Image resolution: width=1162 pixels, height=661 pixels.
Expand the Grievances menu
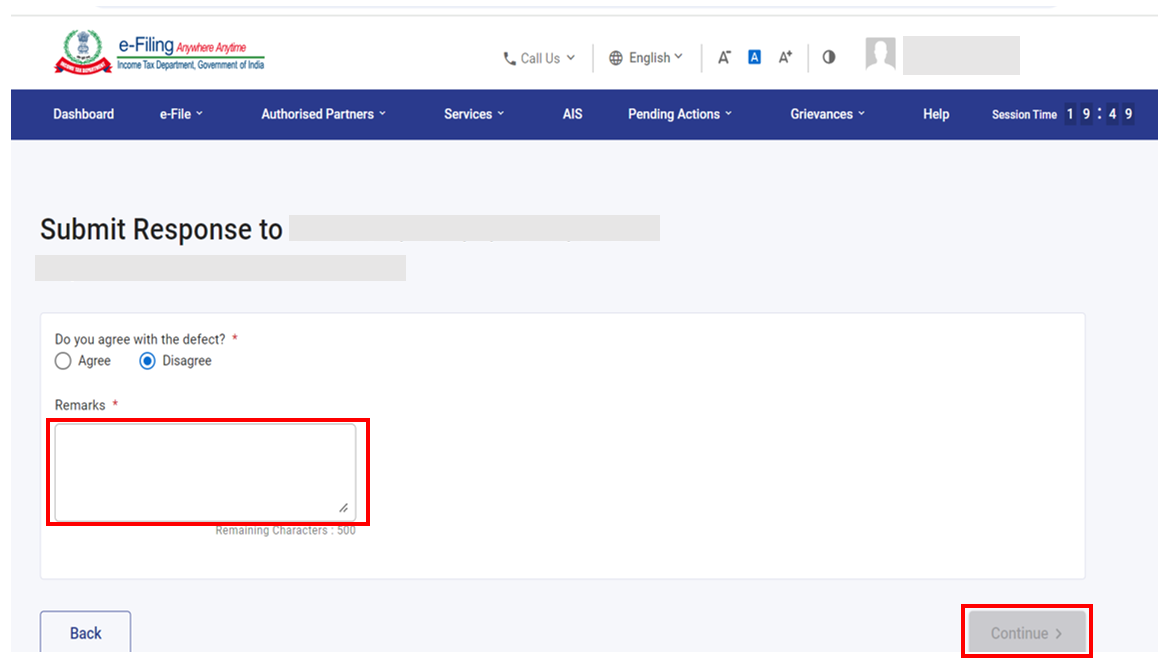click(827, 114)
